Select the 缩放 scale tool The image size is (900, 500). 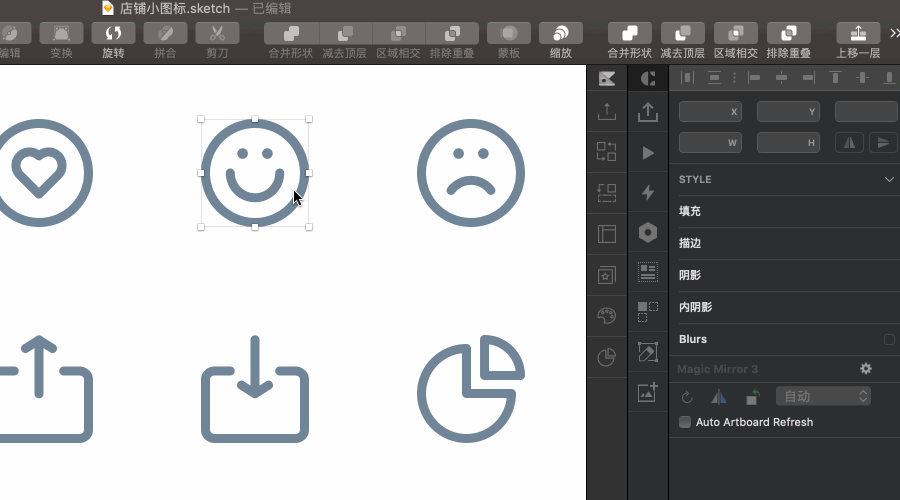[x=561, y=33]
